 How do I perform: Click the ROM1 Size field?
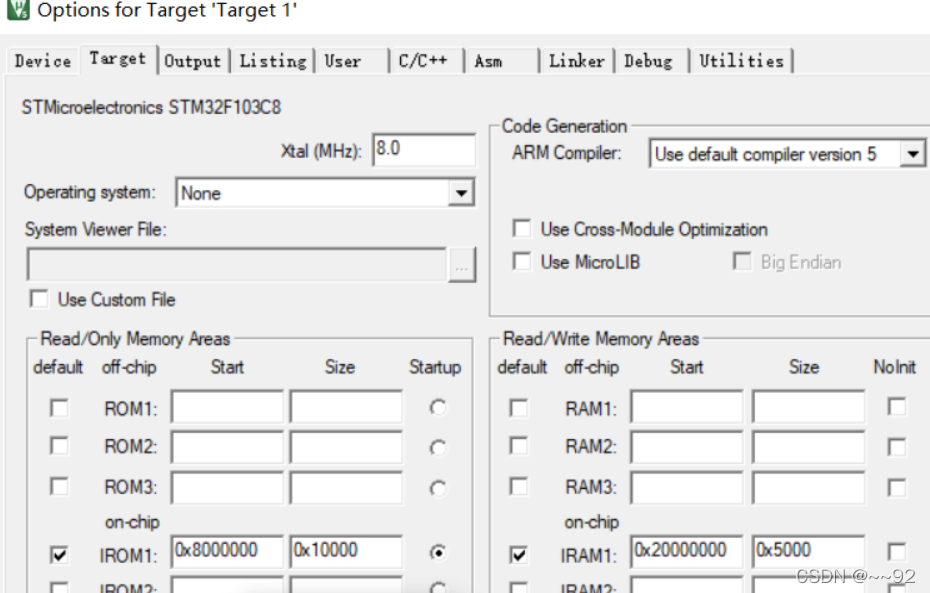(x=346, y=406)
